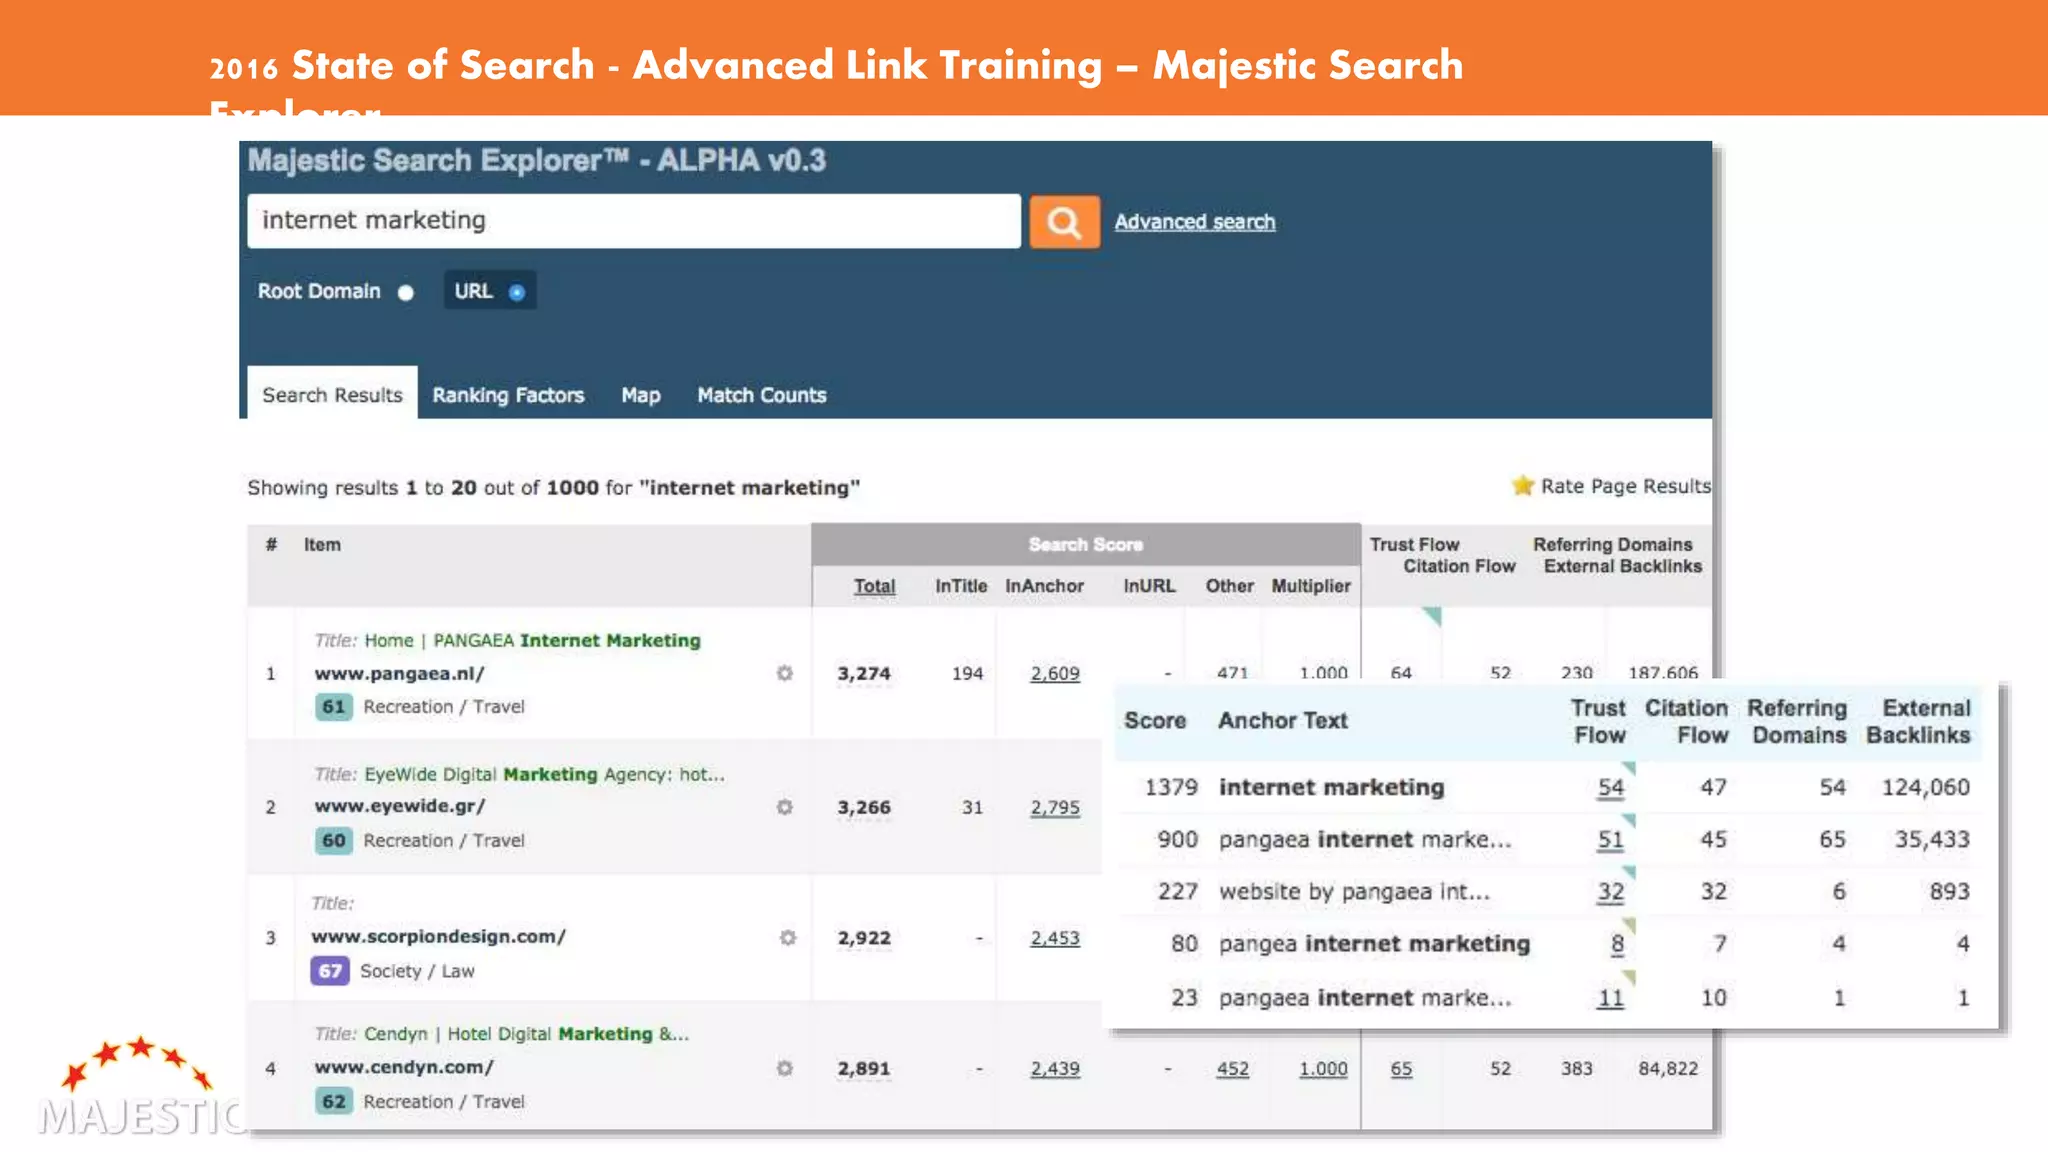2048x1152 pixels.
Task: Open the www.eyewide.gr/ result link
Action: coord(399,806)
